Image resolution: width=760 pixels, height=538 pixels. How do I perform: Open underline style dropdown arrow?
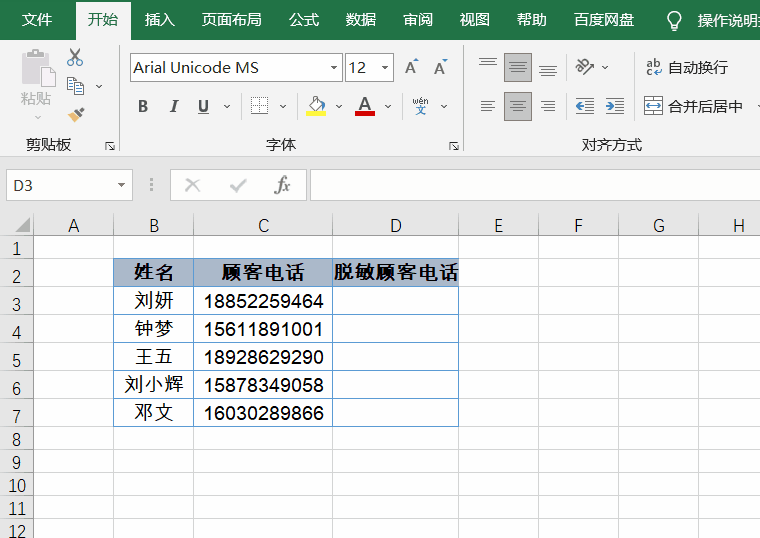227,106
